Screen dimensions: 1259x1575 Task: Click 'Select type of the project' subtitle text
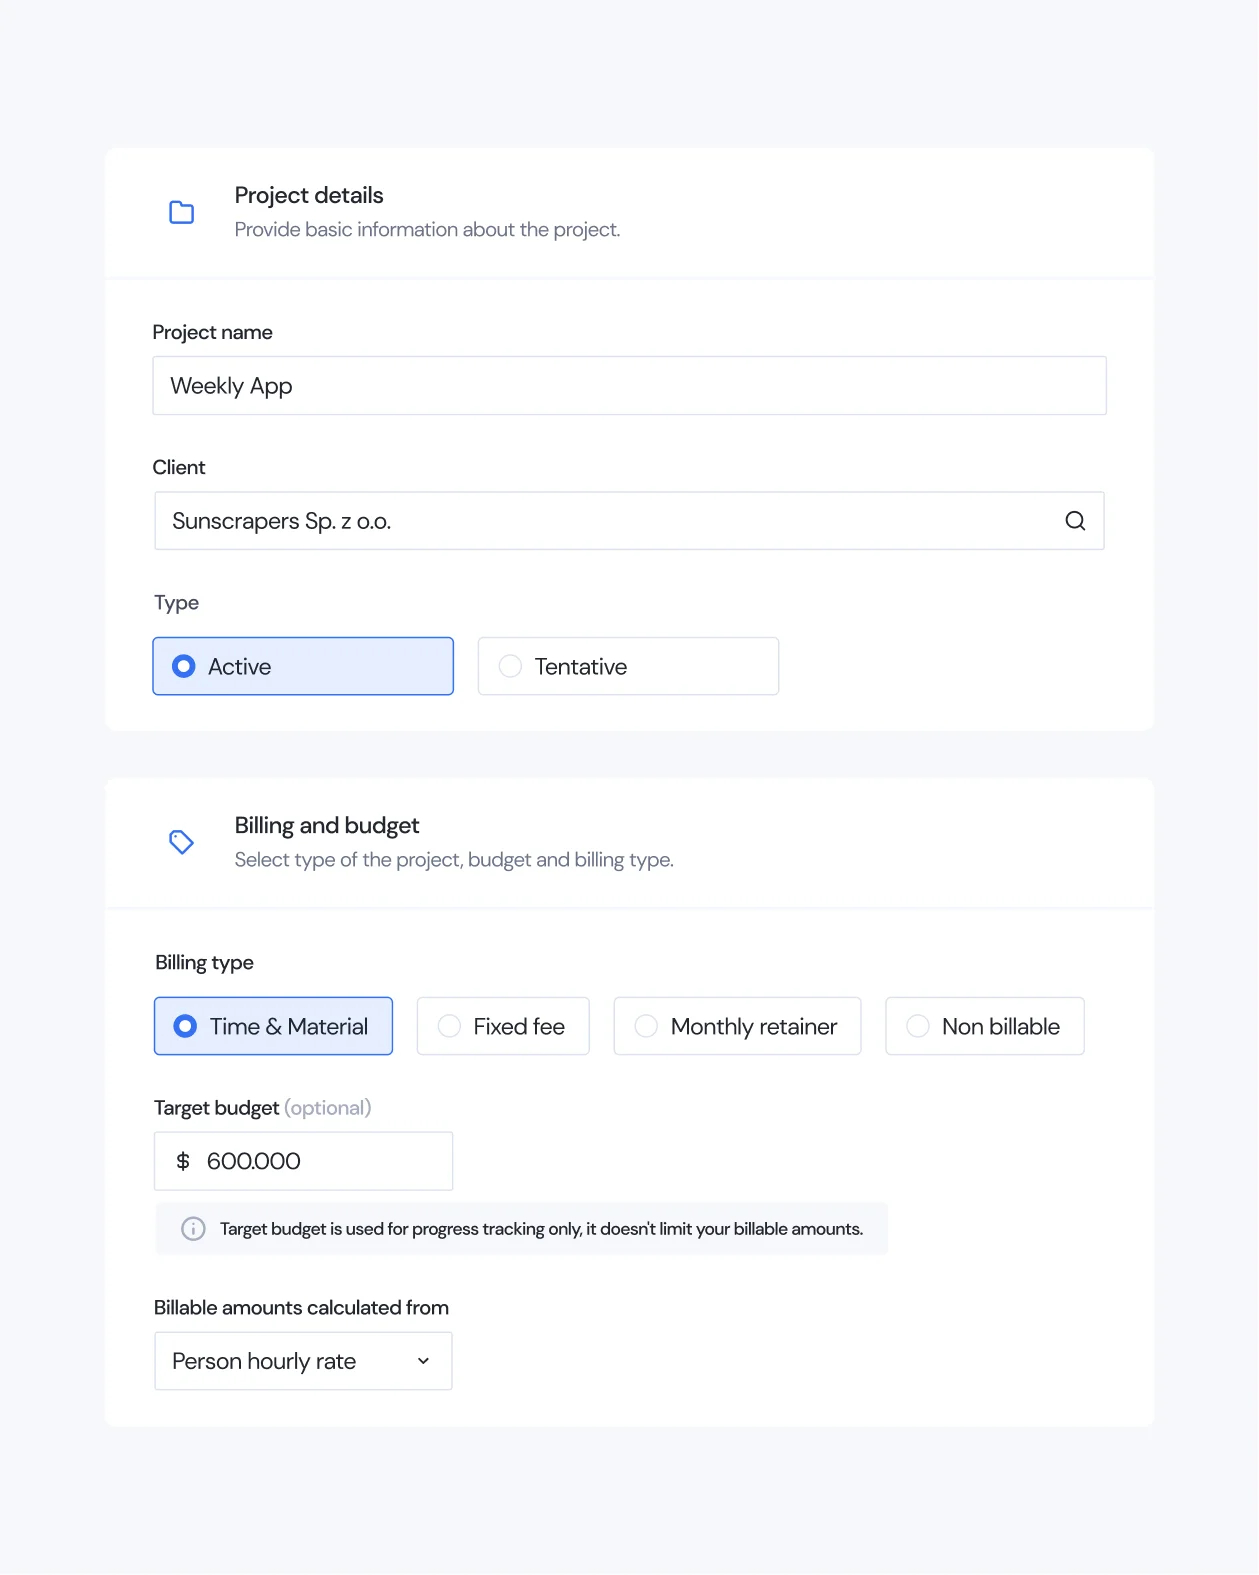click(x=454, y=860)
